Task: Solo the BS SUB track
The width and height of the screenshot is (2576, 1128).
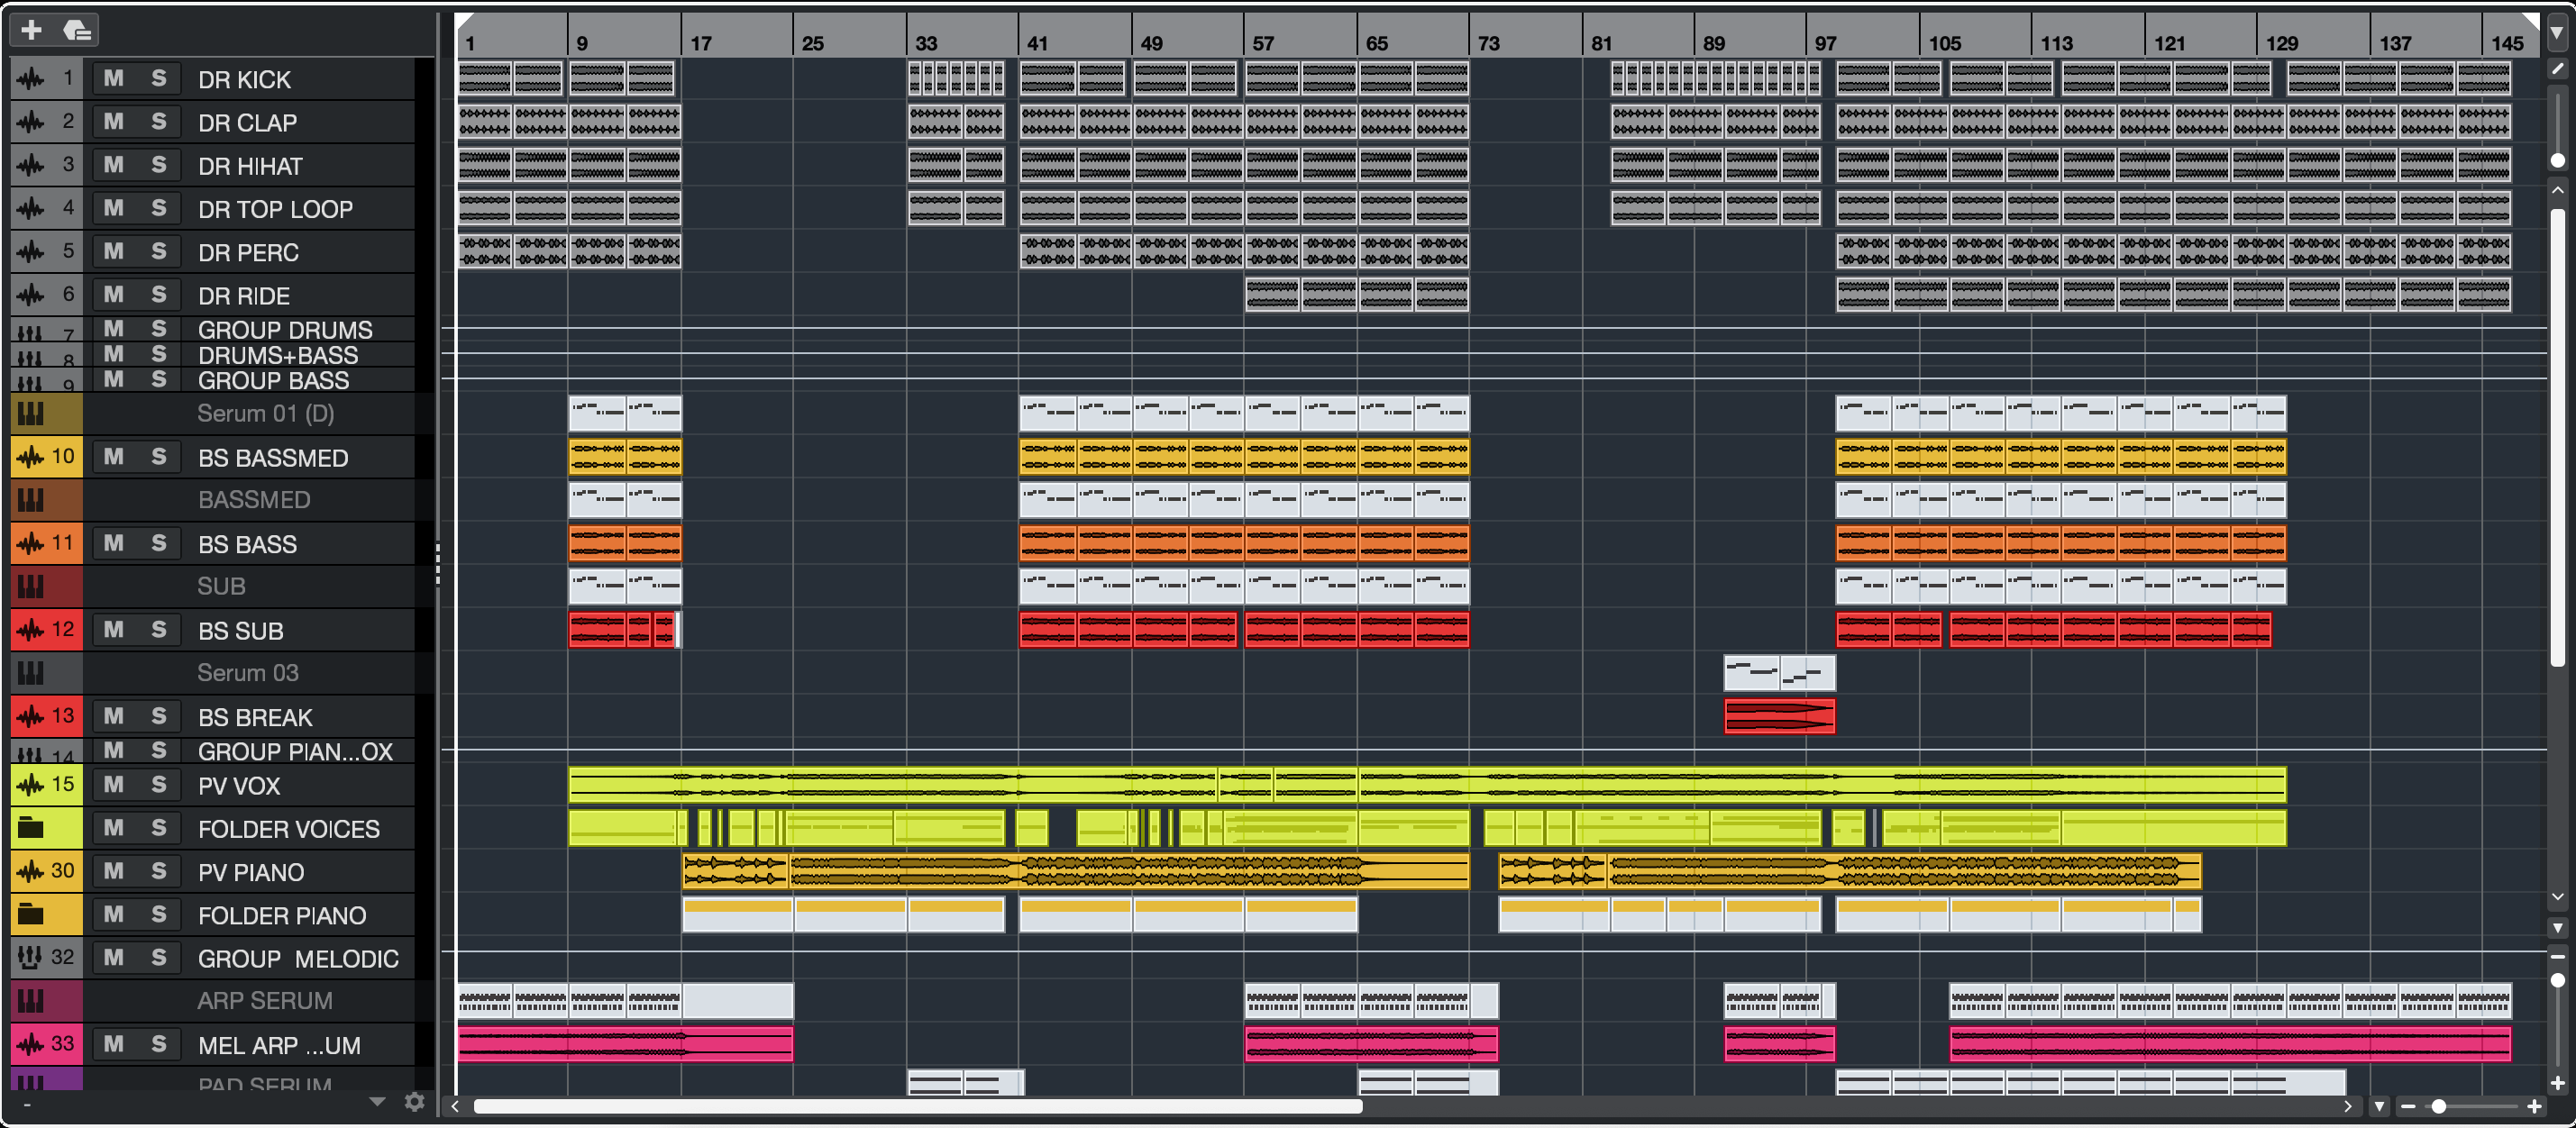Action: pos(158,630)
